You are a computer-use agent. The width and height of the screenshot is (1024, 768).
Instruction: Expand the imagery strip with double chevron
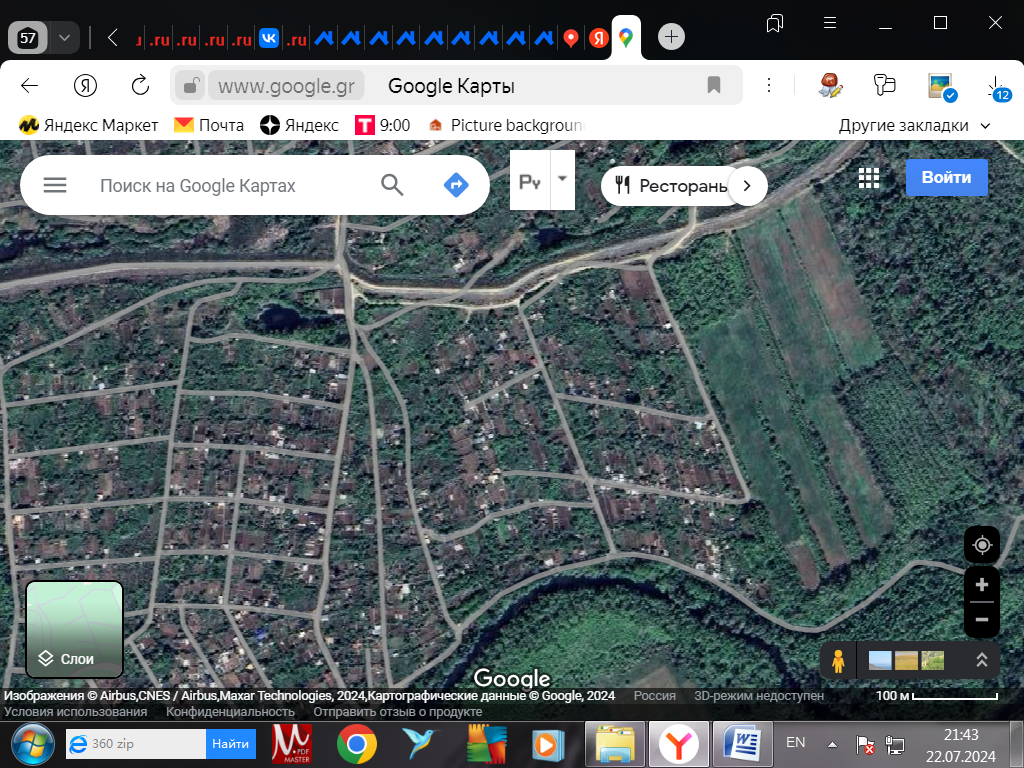click(x=981, y=660)
